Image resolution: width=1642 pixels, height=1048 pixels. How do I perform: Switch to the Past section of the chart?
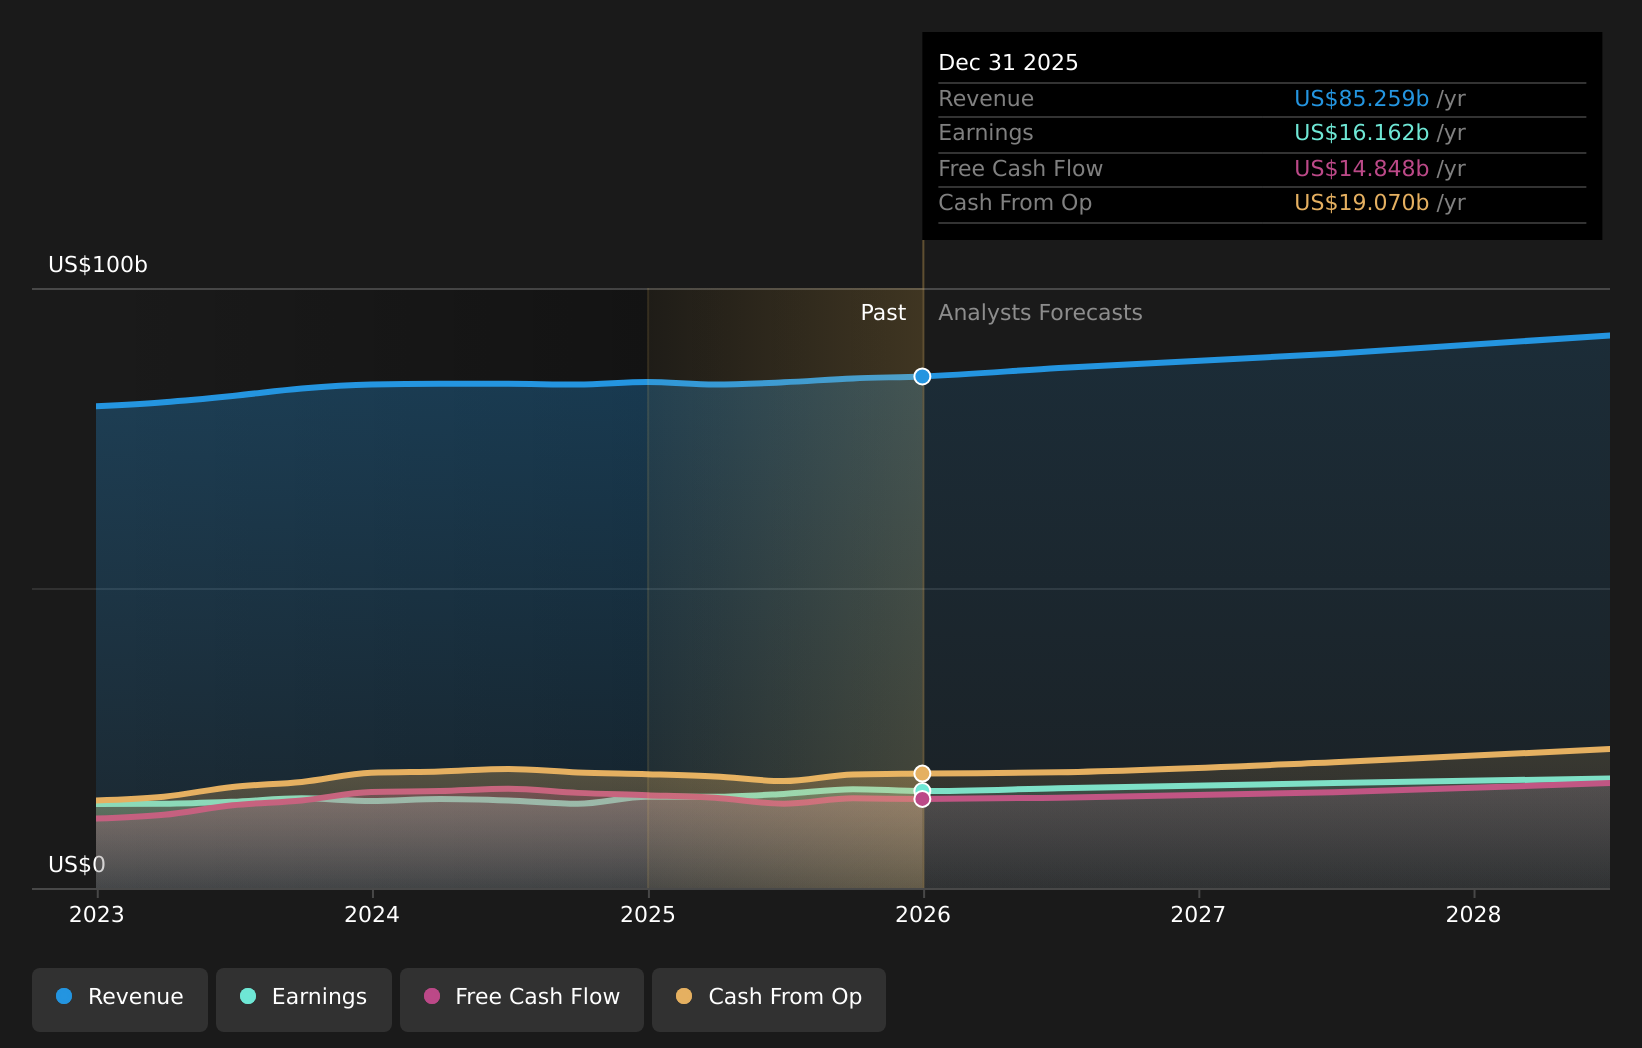[x=883, y=312]
